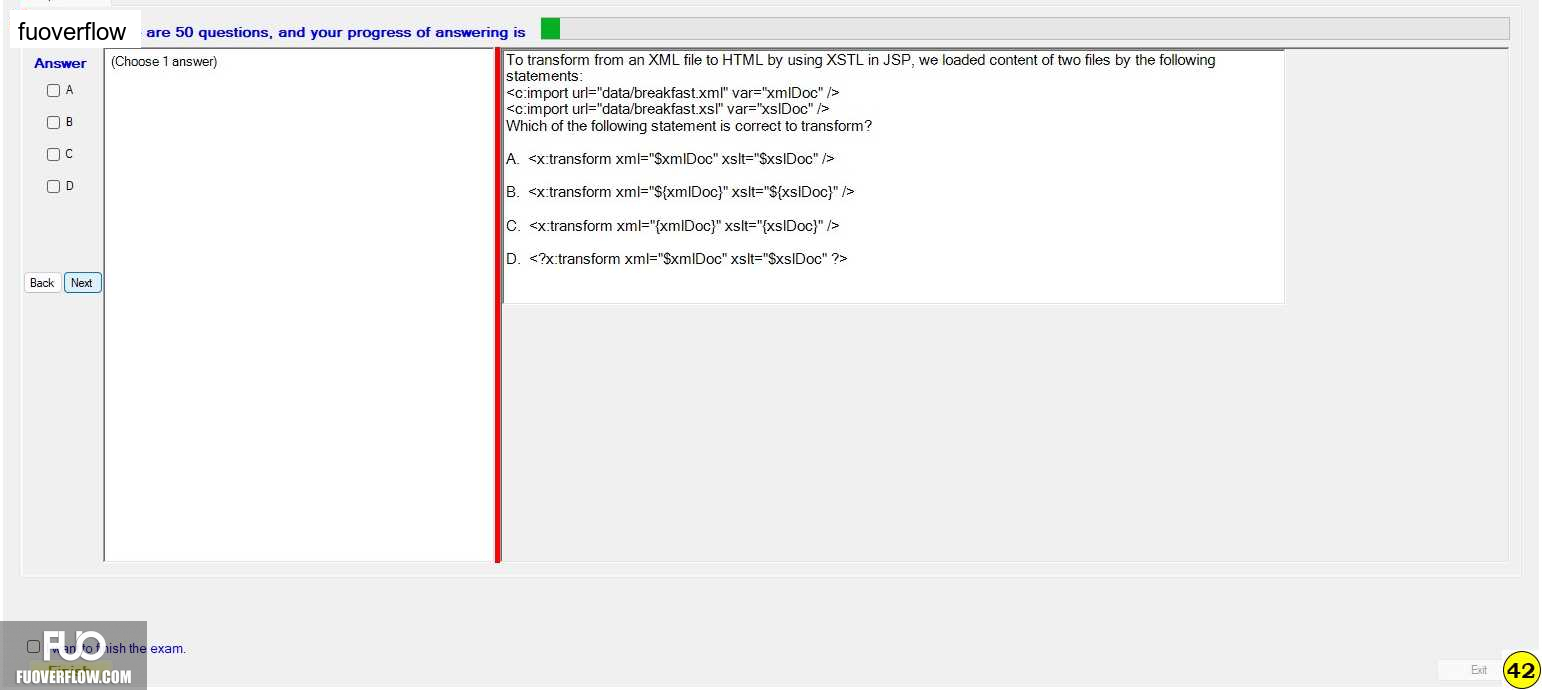
Task: Check answer option A
Action: click(54, 90)
